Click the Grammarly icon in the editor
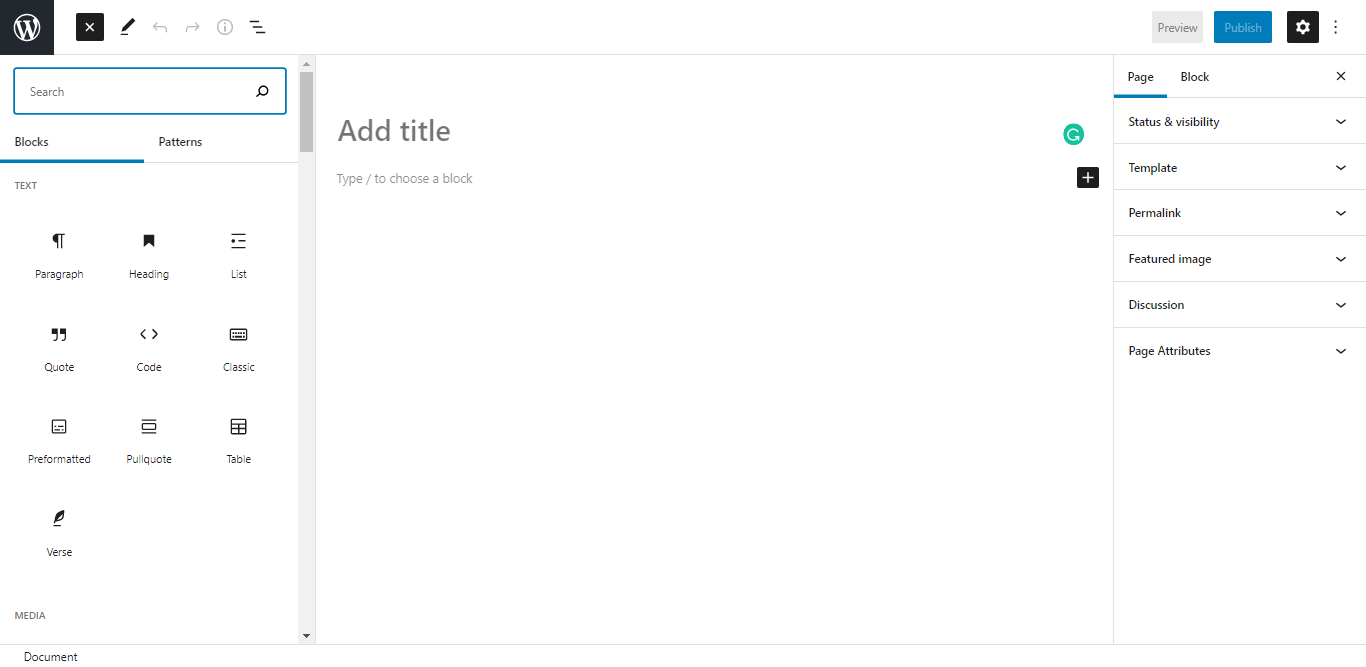 tap(1073, 133)
